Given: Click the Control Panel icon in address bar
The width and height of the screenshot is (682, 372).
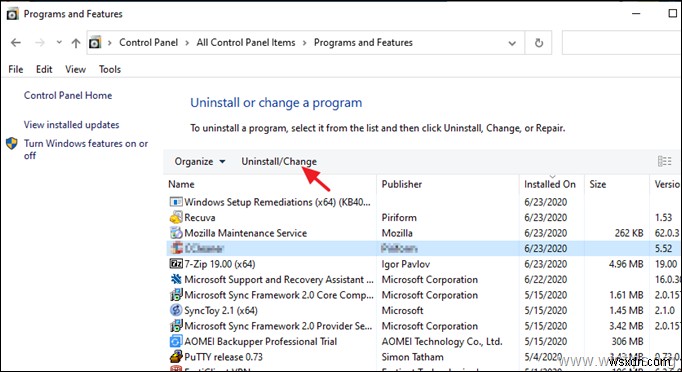Looking at the screenshot, I should click(x=95, y=43).
